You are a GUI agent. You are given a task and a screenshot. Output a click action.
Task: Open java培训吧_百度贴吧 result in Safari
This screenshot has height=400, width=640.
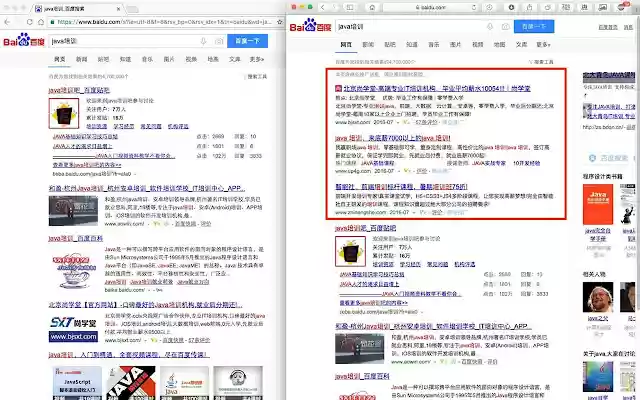tap(366, 228)
